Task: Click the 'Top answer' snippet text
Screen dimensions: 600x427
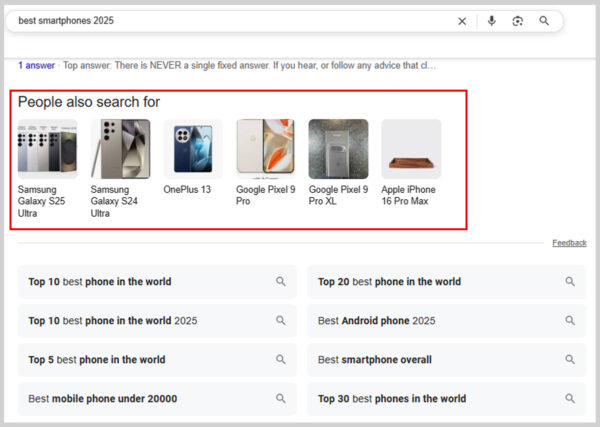Action: 249,65
